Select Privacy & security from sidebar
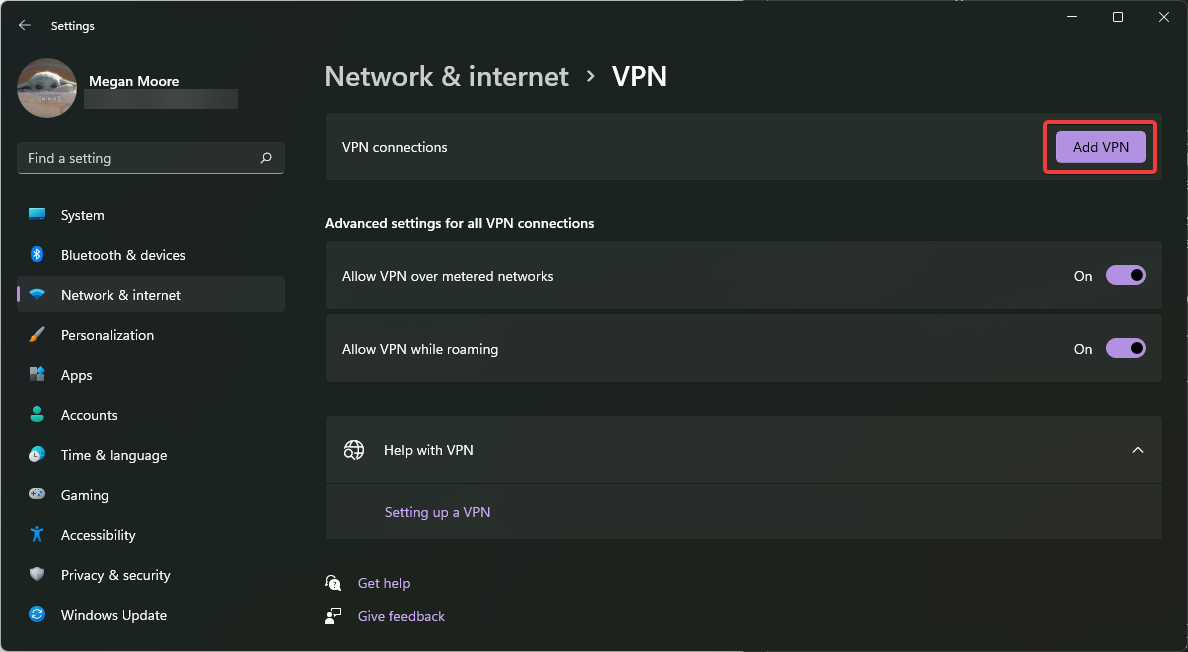 [37, 574]
